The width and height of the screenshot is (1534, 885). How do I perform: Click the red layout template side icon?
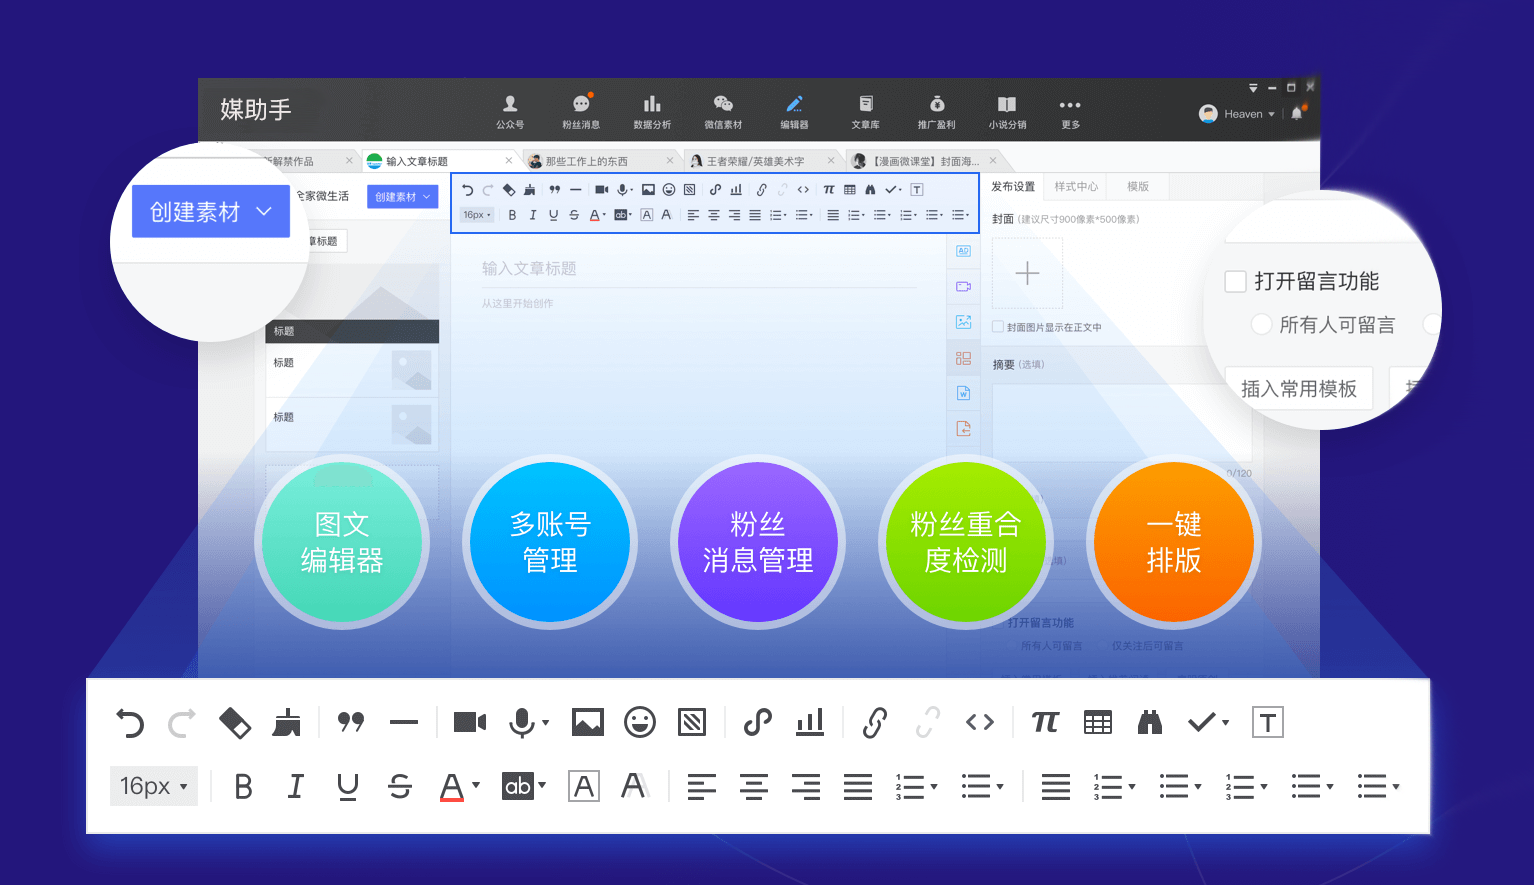[x=964, y=358]
